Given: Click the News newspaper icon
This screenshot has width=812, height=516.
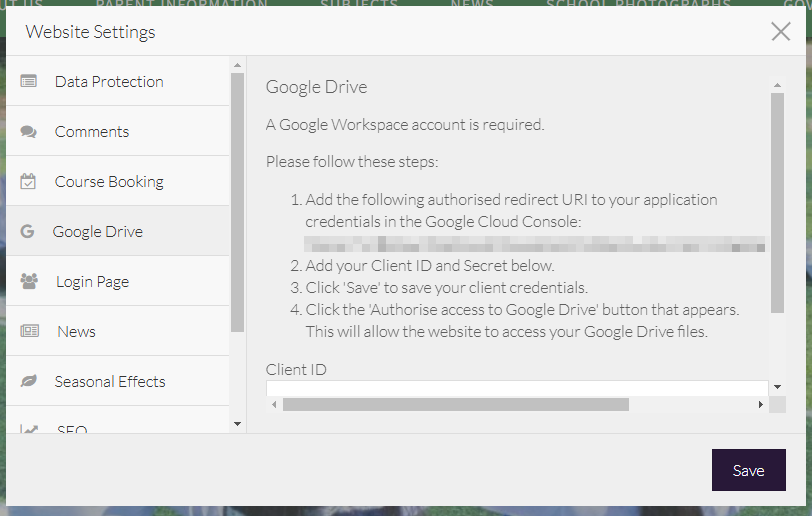Looking at the screenshot, I should click(29, 331).
